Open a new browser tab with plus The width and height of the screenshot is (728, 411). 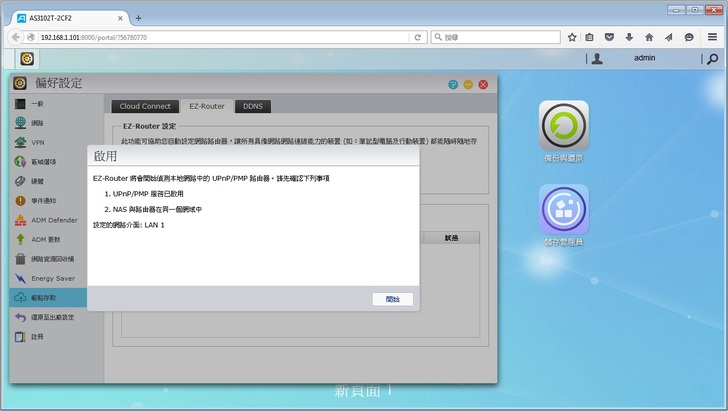[x=138, y=19]
